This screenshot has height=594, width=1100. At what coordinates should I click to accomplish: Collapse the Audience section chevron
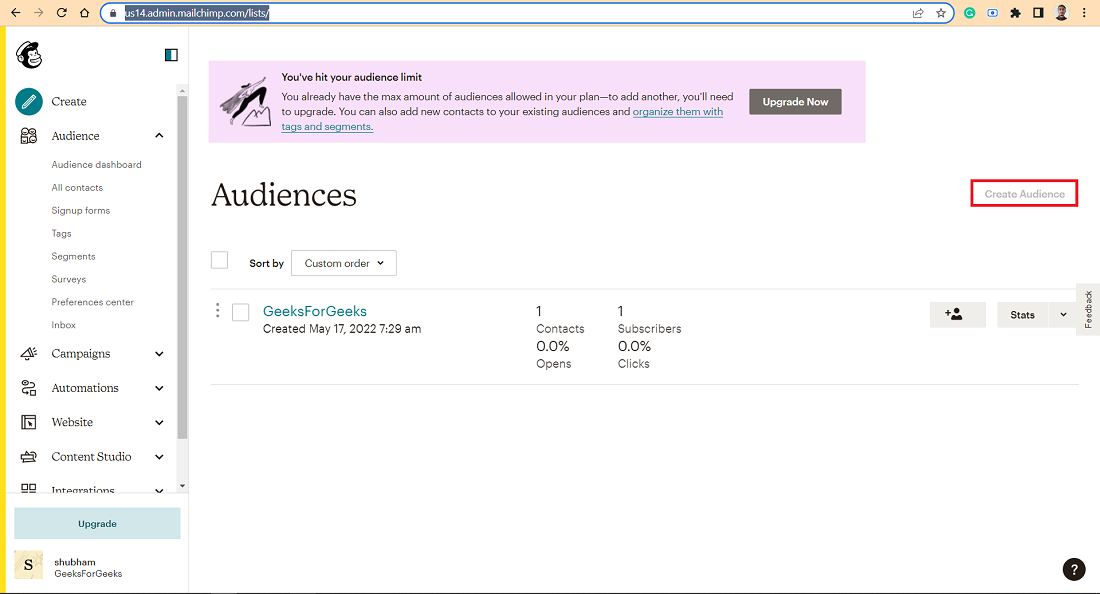click(x=159, y=136)
